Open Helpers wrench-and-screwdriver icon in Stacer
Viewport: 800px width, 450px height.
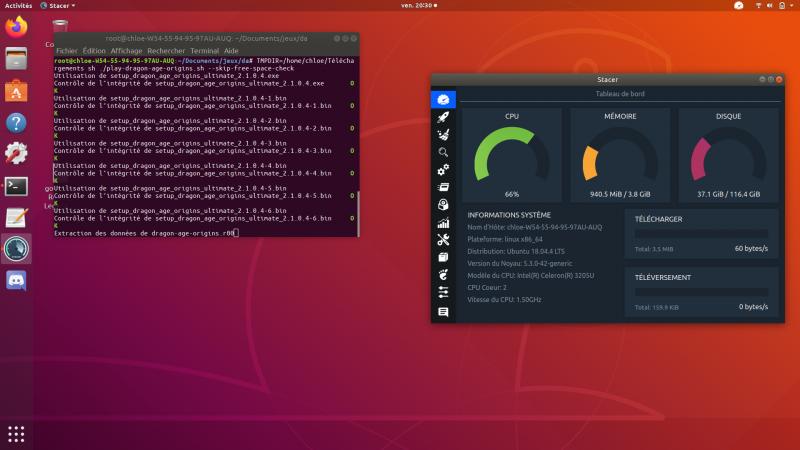(443, 240)
